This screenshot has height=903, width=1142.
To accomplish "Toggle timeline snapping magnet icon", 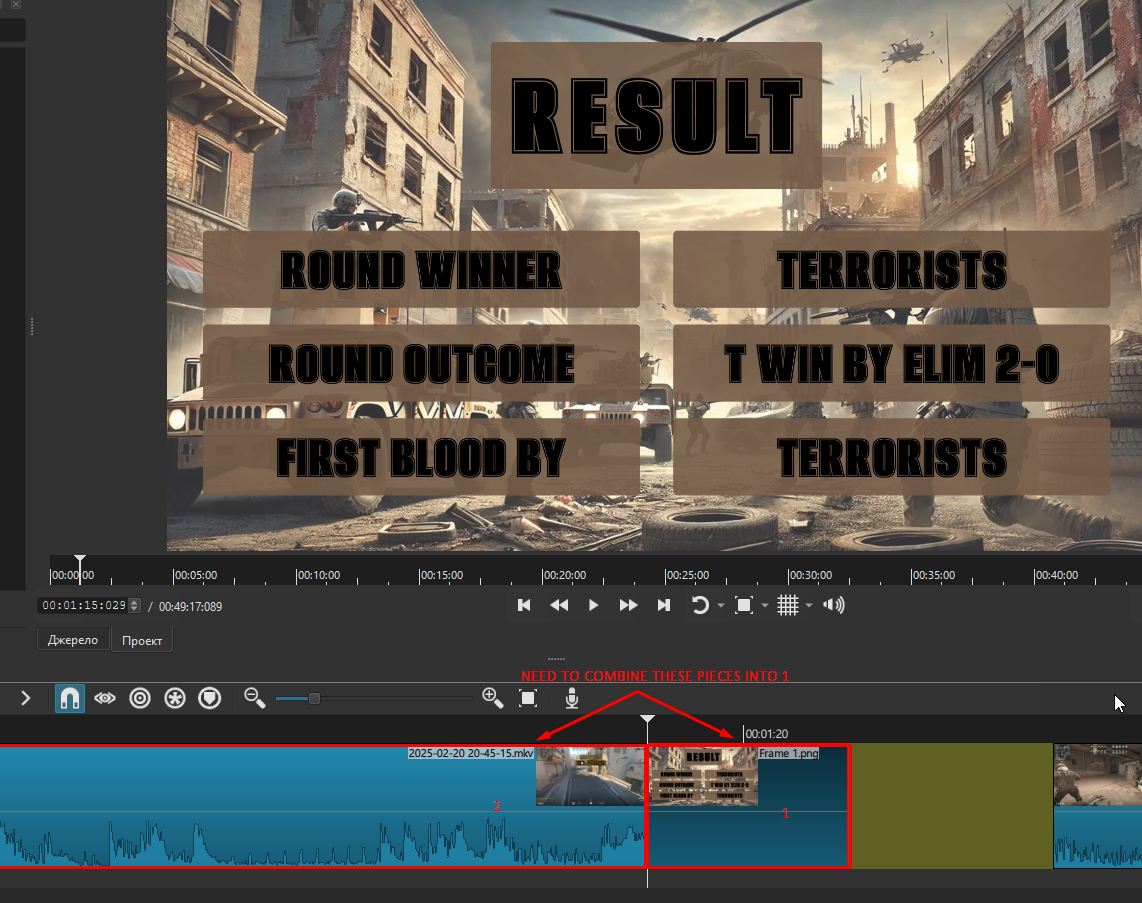I will pos(70,698).
